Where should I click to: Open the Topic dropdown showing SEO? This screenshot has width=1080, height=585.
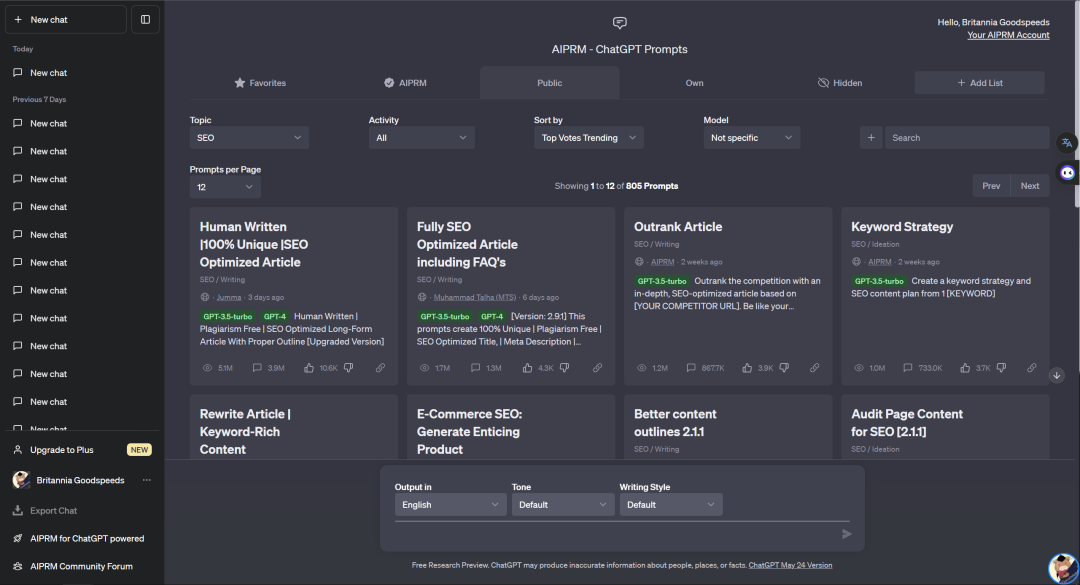[249, 138]
